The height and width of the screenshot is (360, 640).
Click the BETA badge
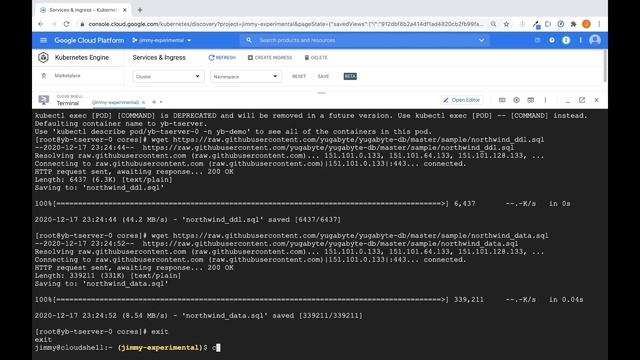tap(350, 76)
